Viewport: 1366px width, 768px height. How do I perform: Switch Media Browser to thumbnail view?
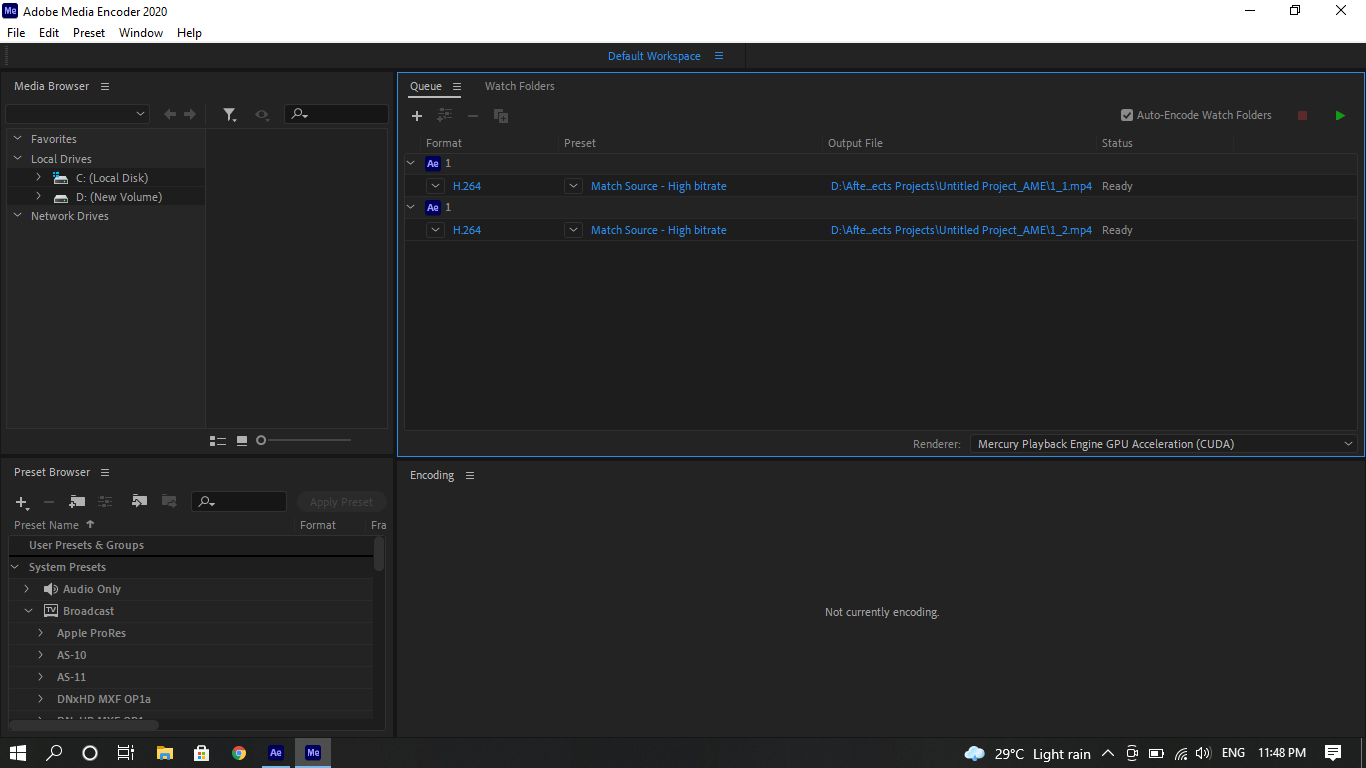click(x=242, y=441)
